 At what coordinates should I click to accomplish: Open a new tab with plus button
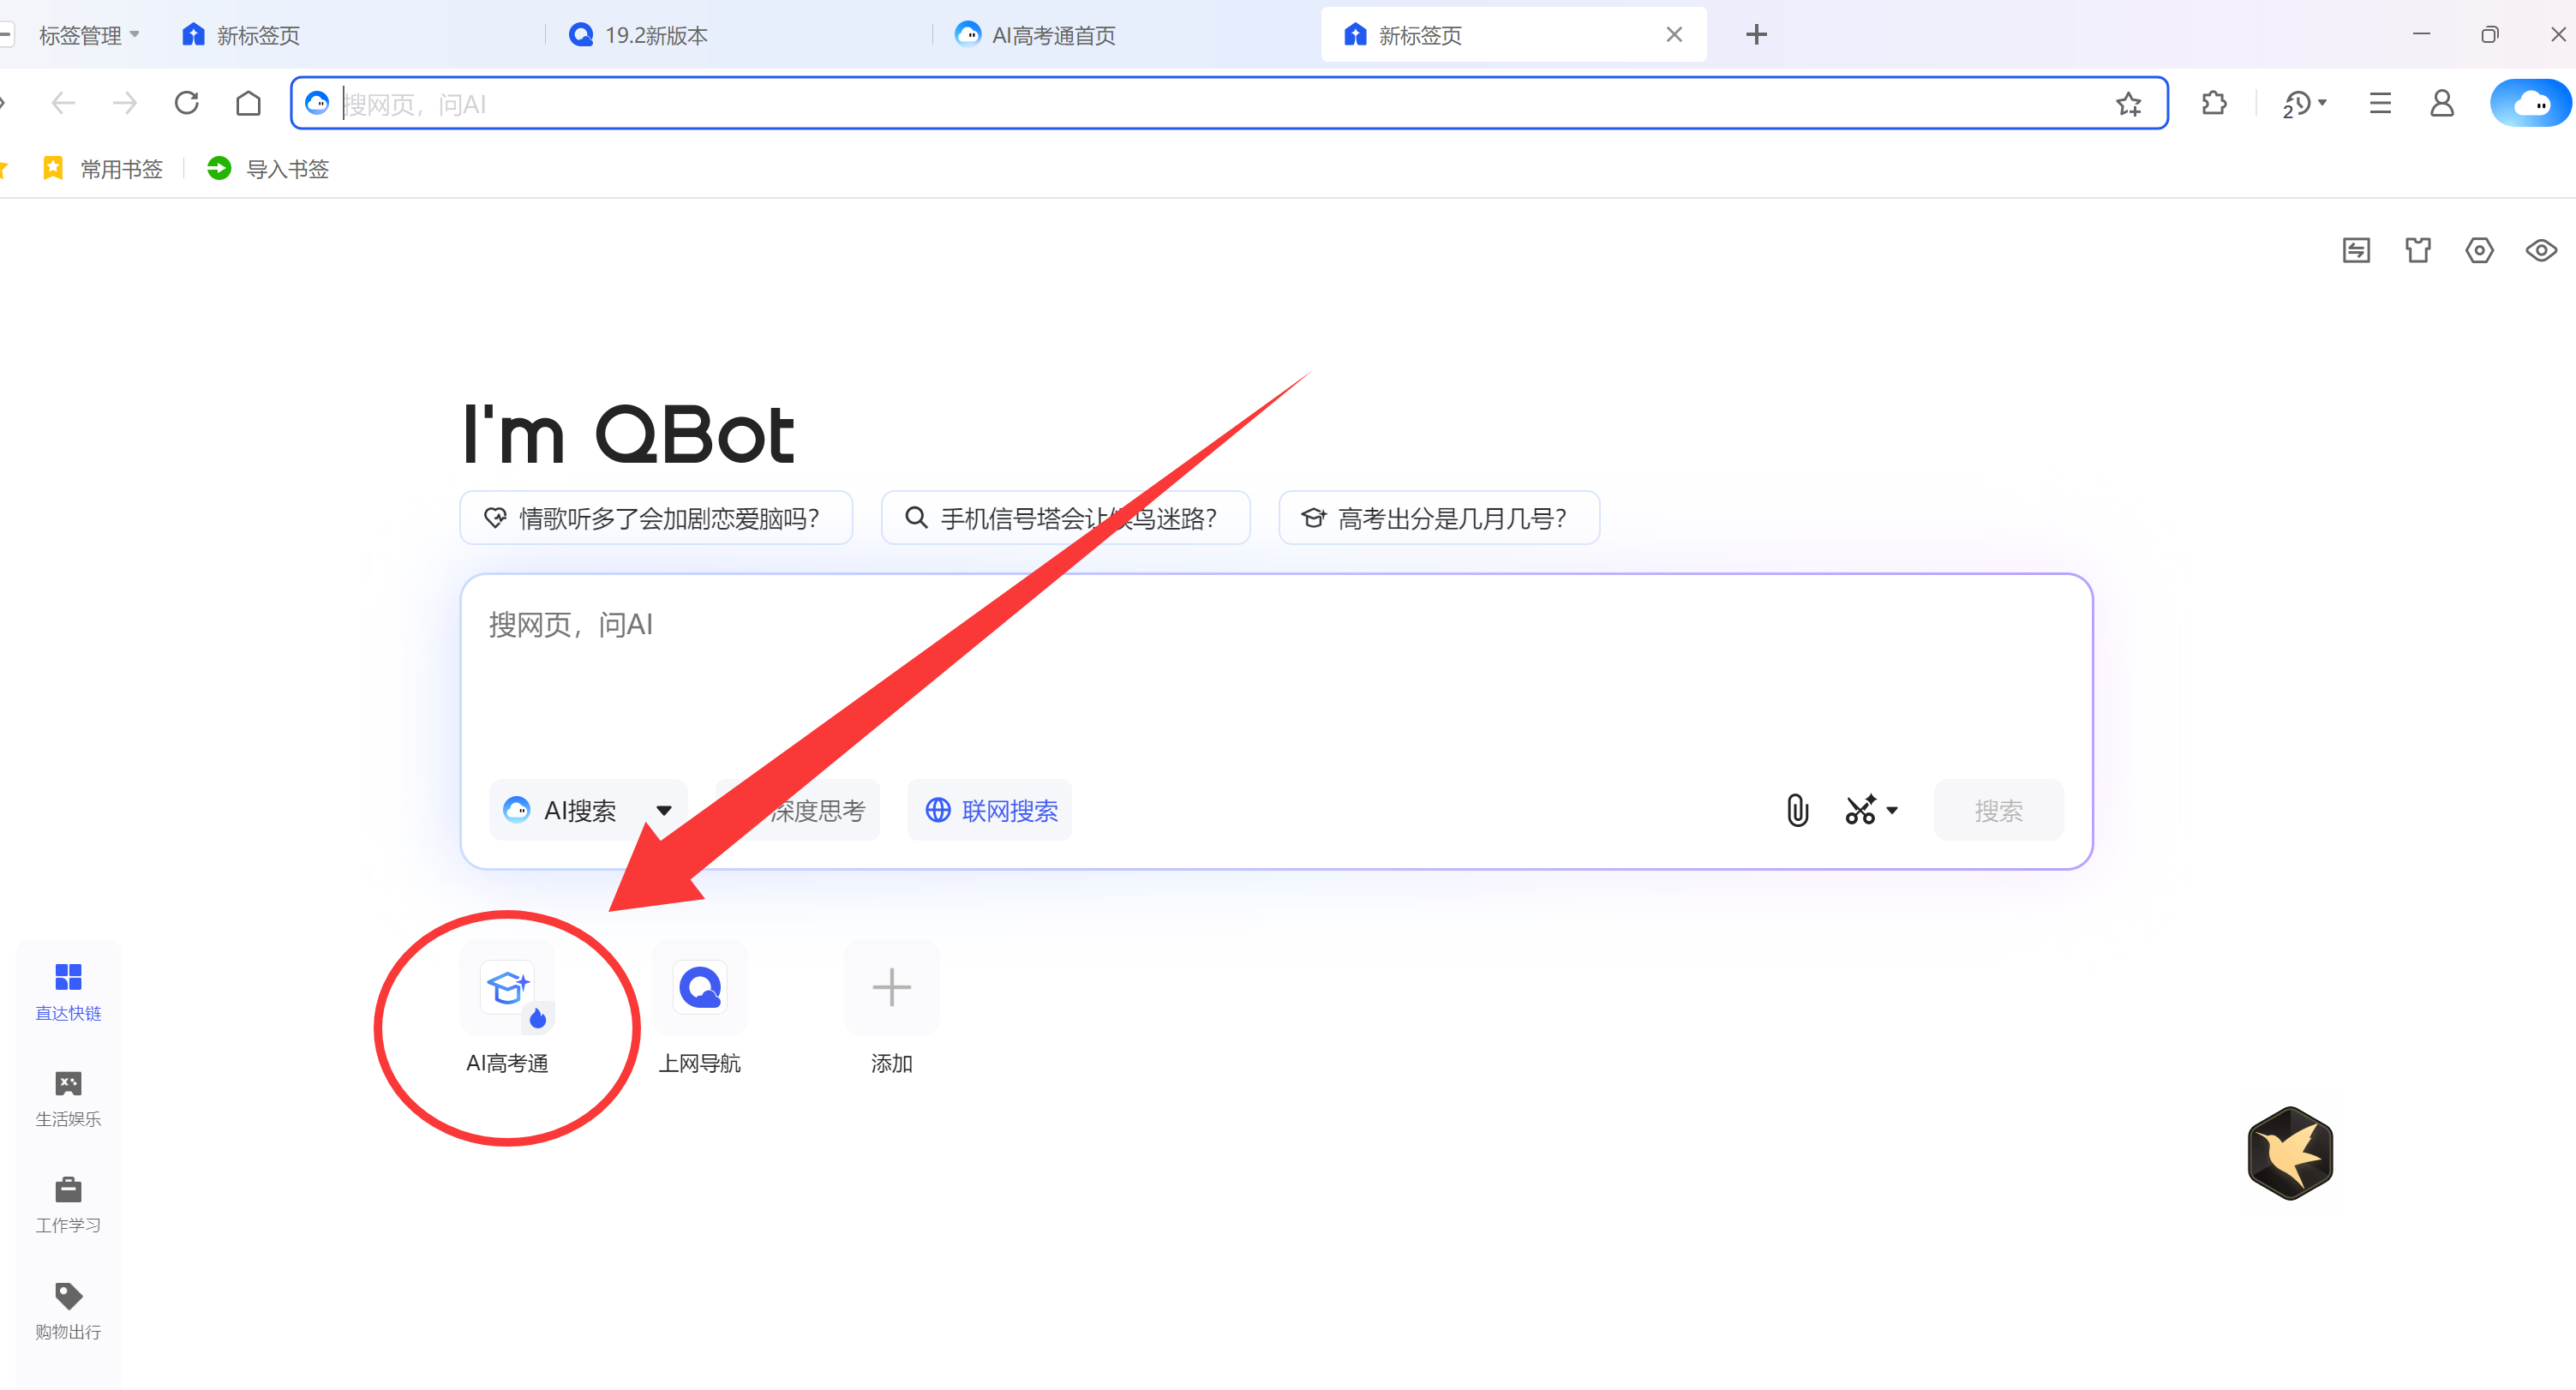pos(1756,35)
